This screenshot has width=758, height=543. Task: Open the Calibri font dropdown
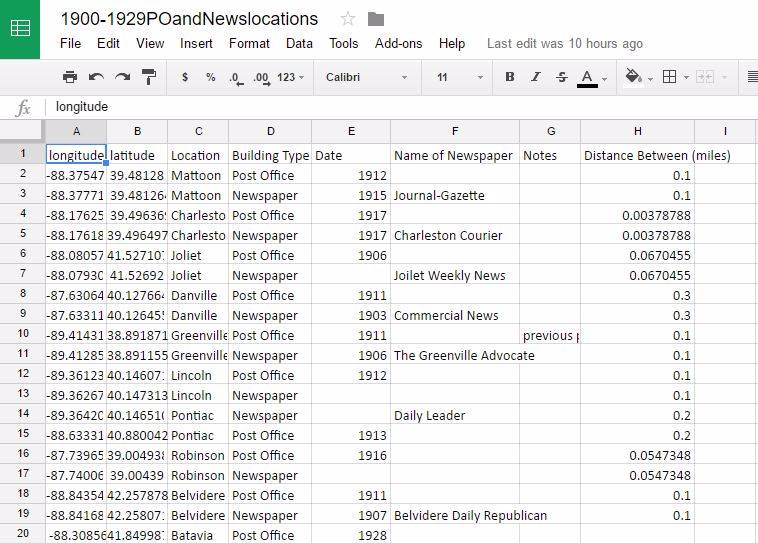(x=366, y=77)
